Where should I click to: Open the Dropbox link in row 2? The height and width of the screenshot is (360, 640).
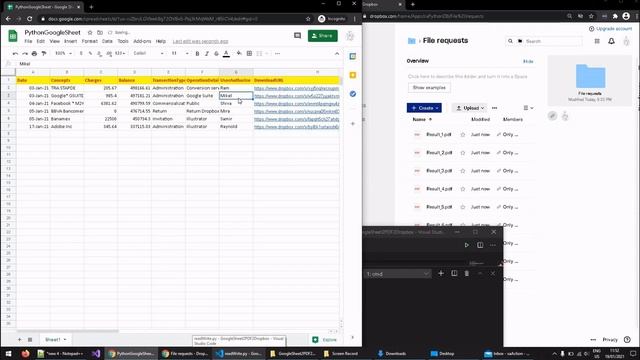click(x=296, y=88)
